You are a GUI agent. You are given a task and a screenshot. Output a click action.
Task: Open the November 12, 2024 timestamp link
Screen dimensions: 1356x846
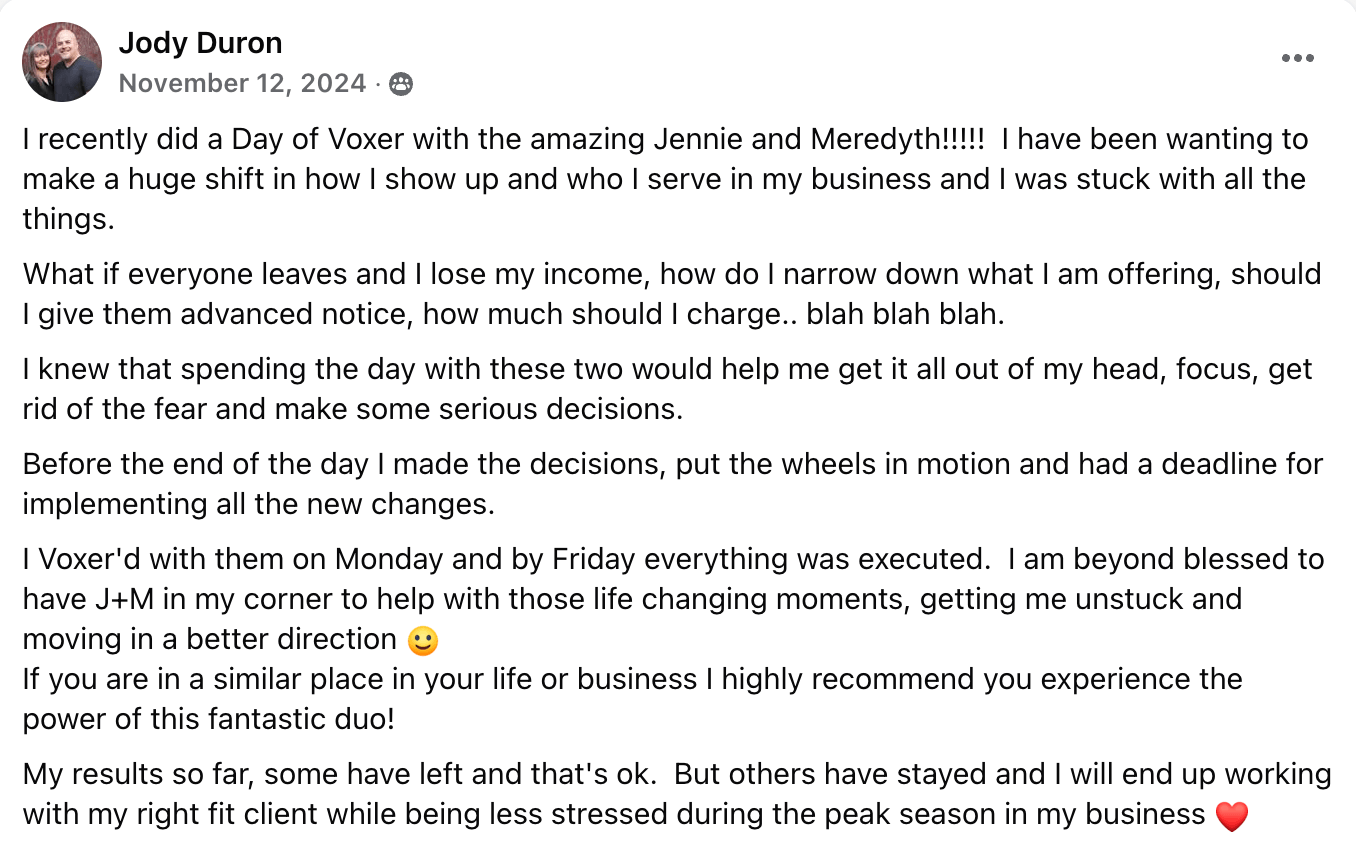242,83
